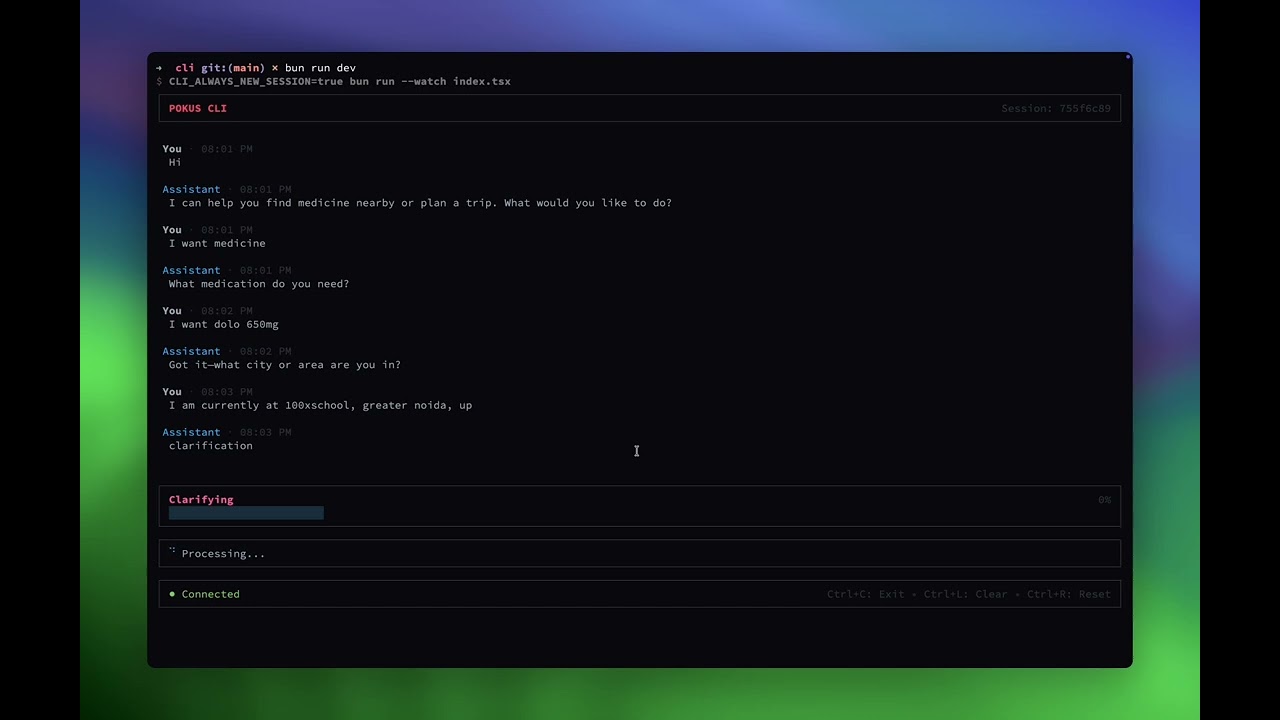Viewport: 1280px width, 720px height.
Task: Click the 'I want dolo 650mg' message
Action: (224, 324)
